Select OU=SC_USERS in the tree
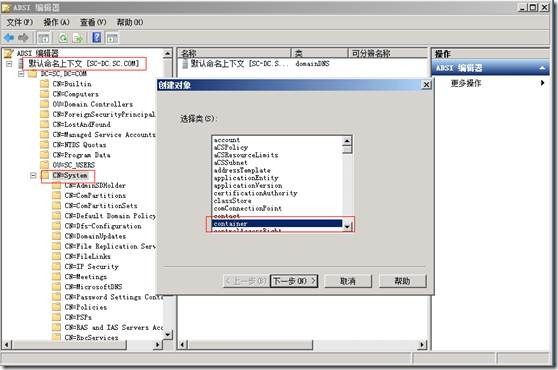 coord(74,165)
